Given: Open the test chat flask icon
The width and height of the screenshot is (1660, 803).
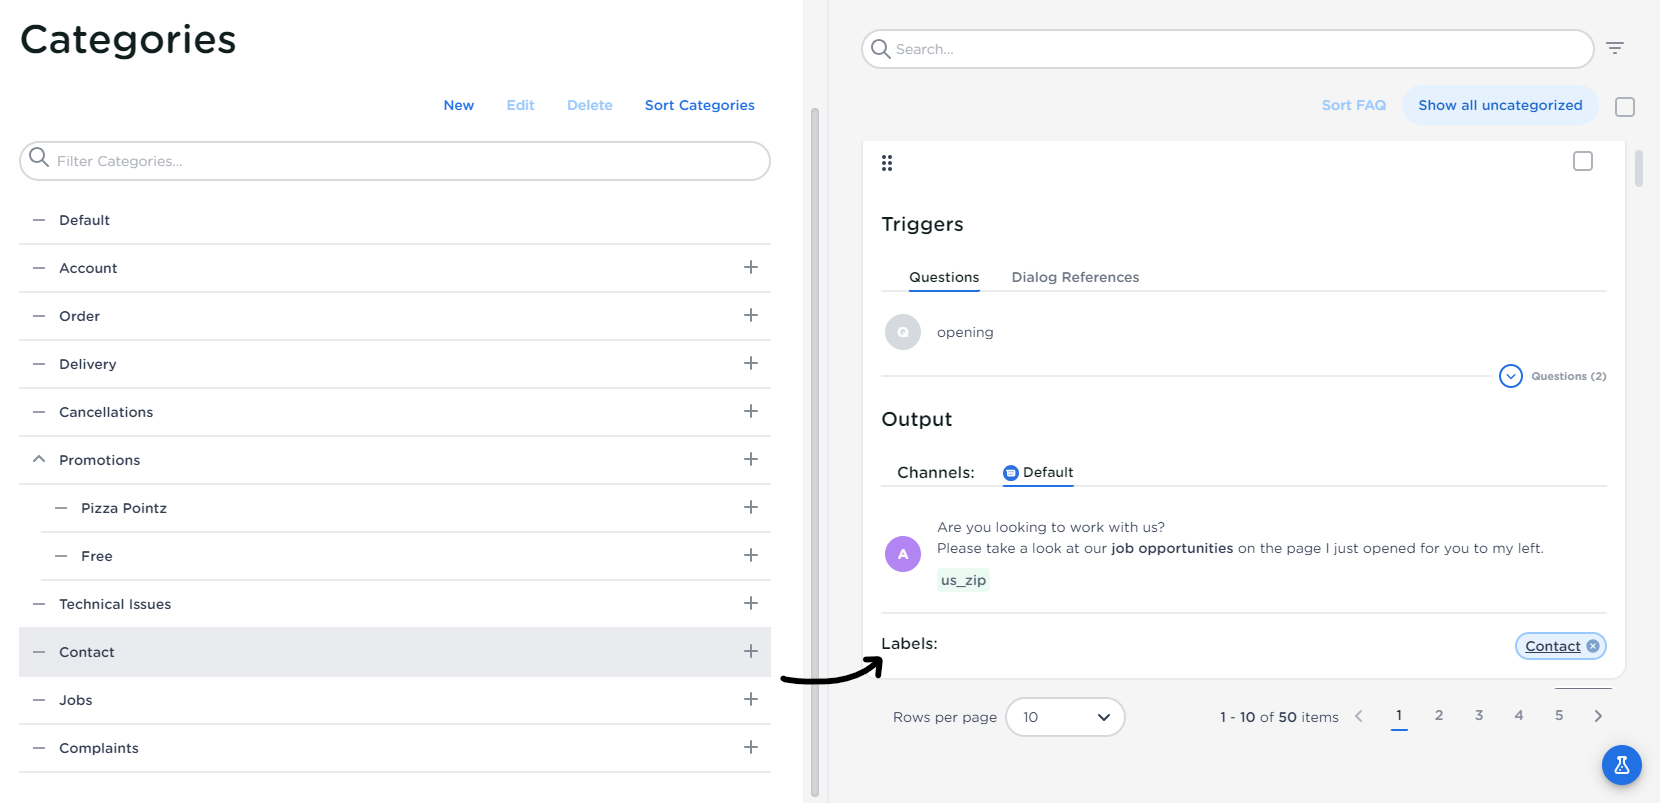Looking at the screenshot, I should (x=1621, y=766).
